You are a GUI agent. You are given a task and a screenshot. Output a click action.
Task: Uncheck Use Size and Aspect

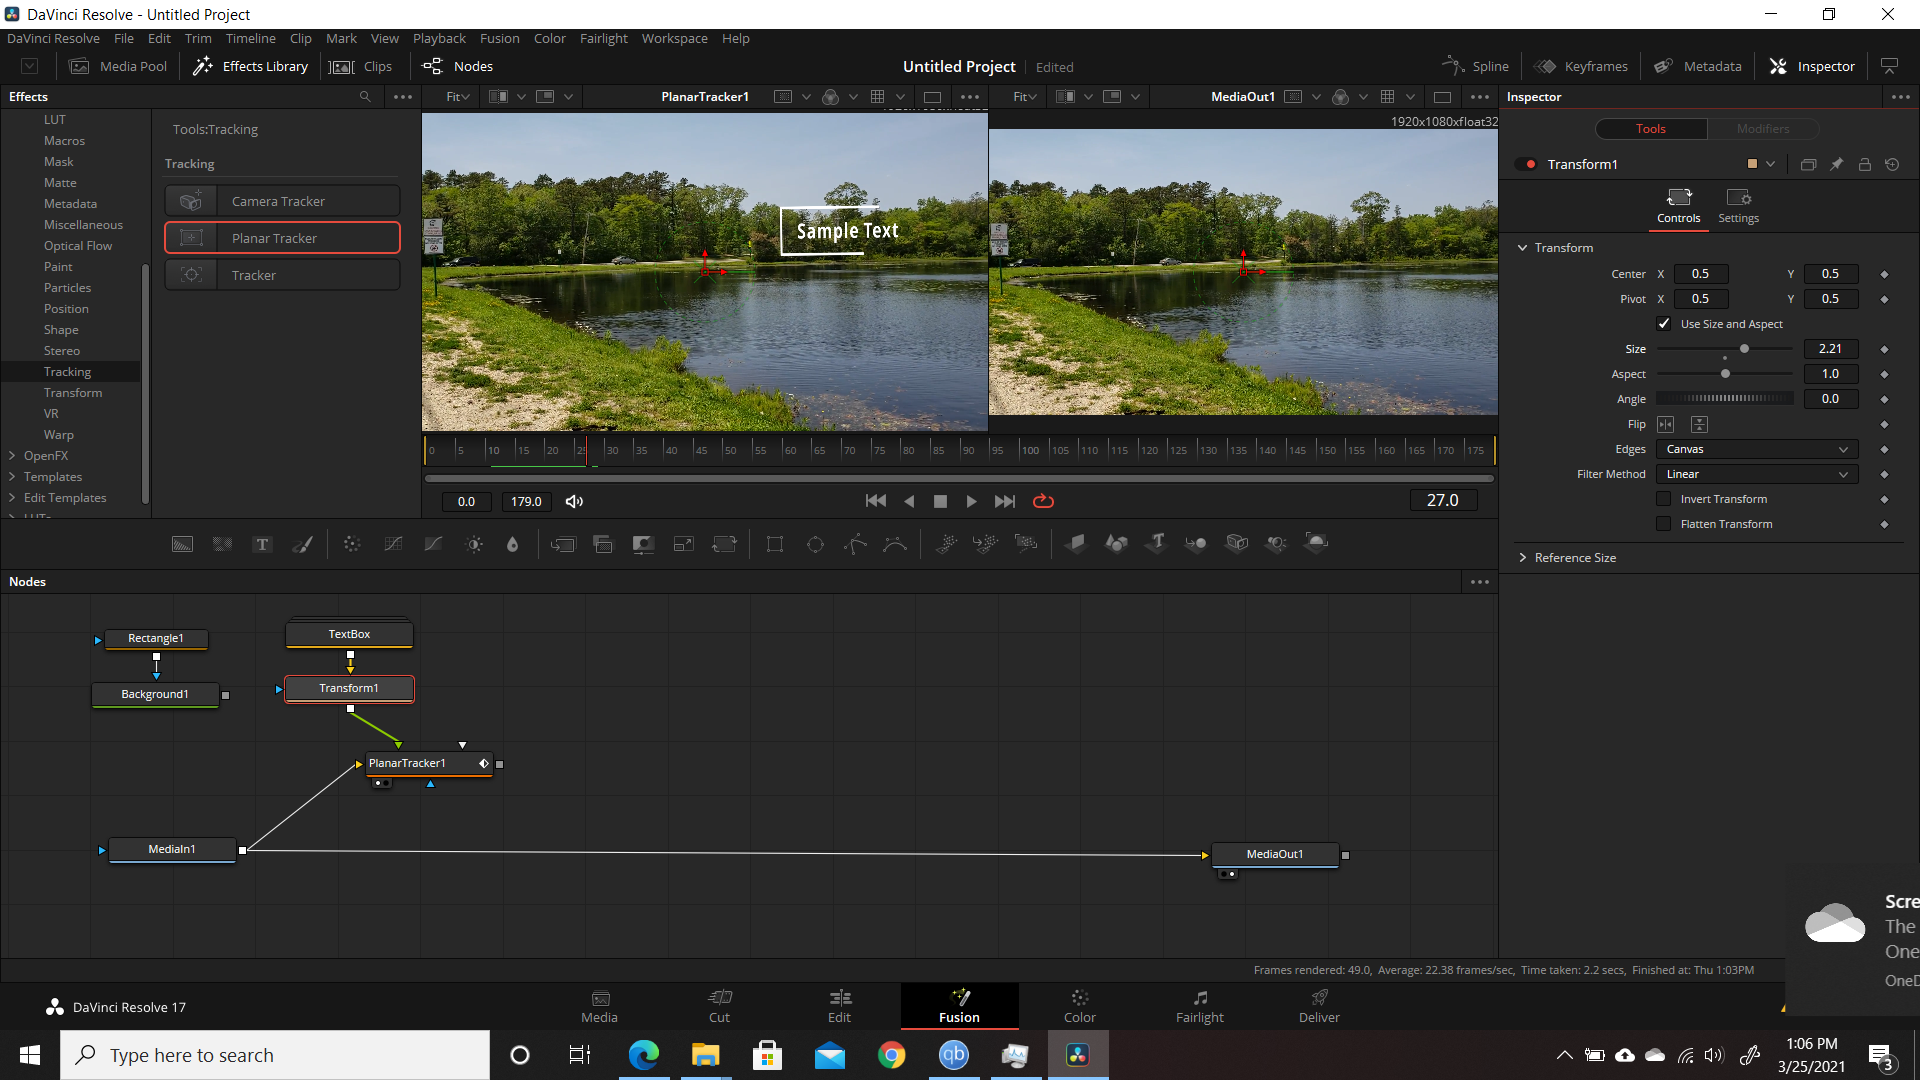click(x=1664, y=324)
